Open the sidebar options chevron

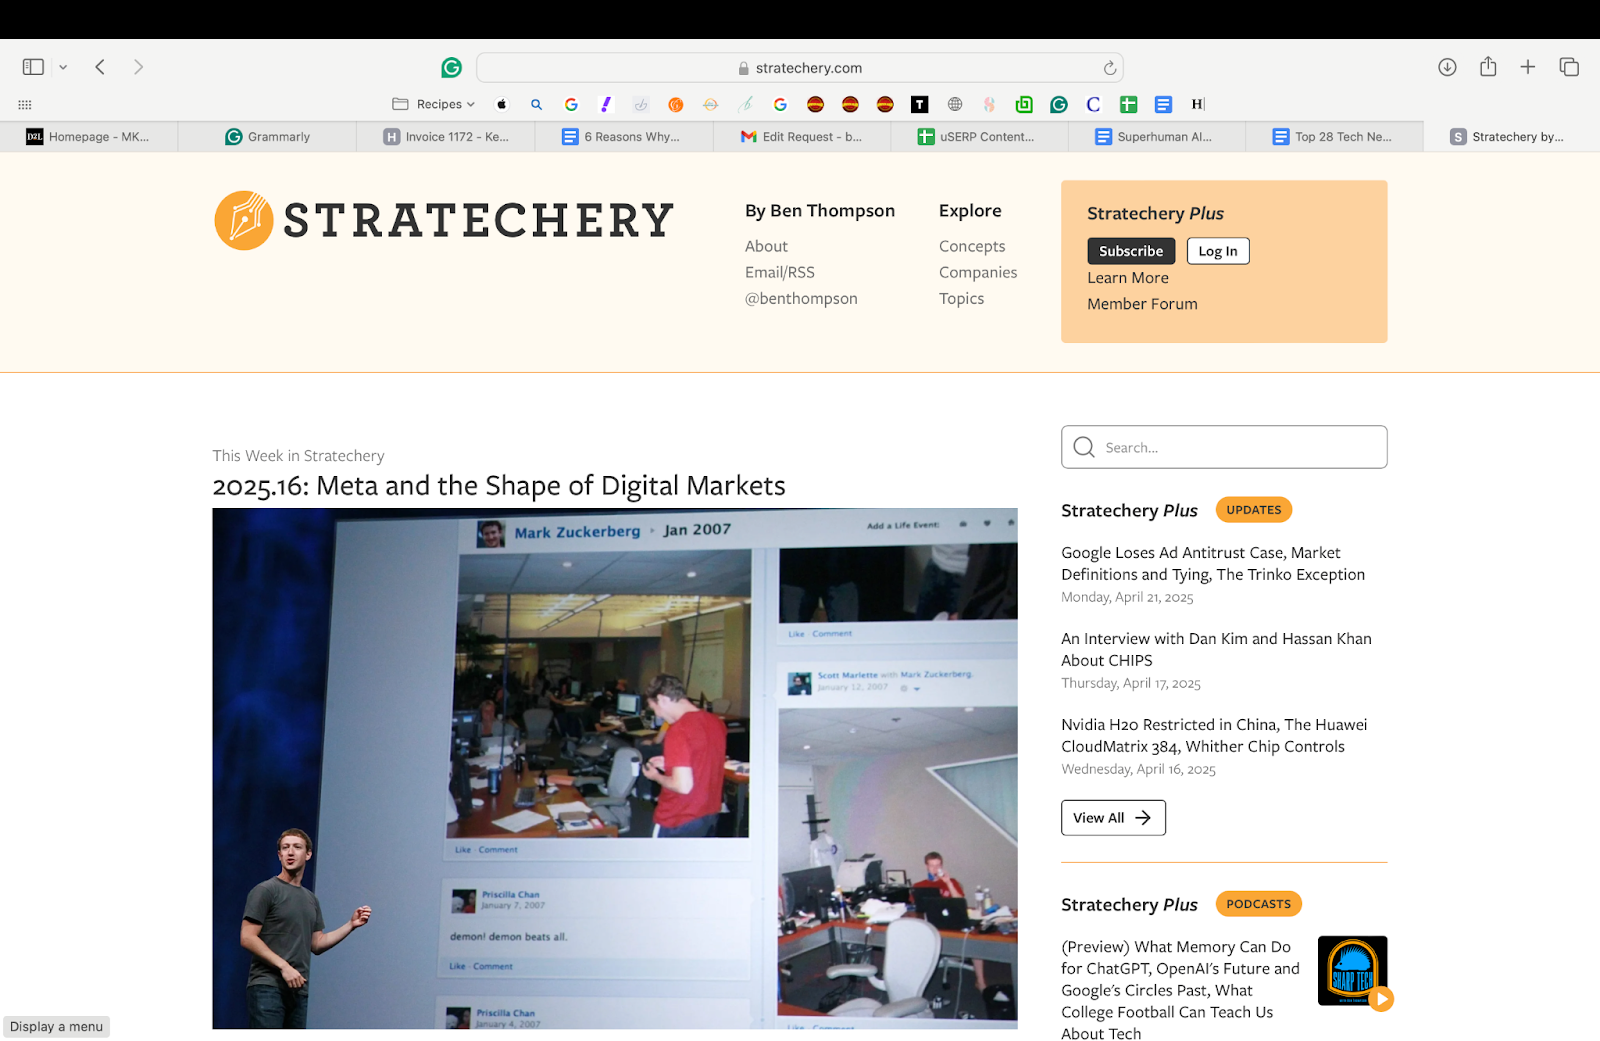[63, 67]
